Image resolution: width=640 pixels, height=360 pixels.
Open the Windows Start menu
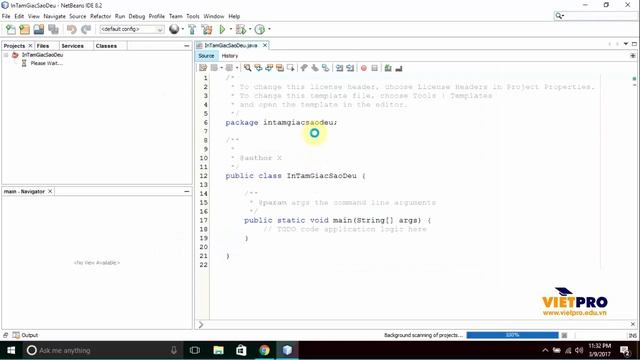click(11, 350)
